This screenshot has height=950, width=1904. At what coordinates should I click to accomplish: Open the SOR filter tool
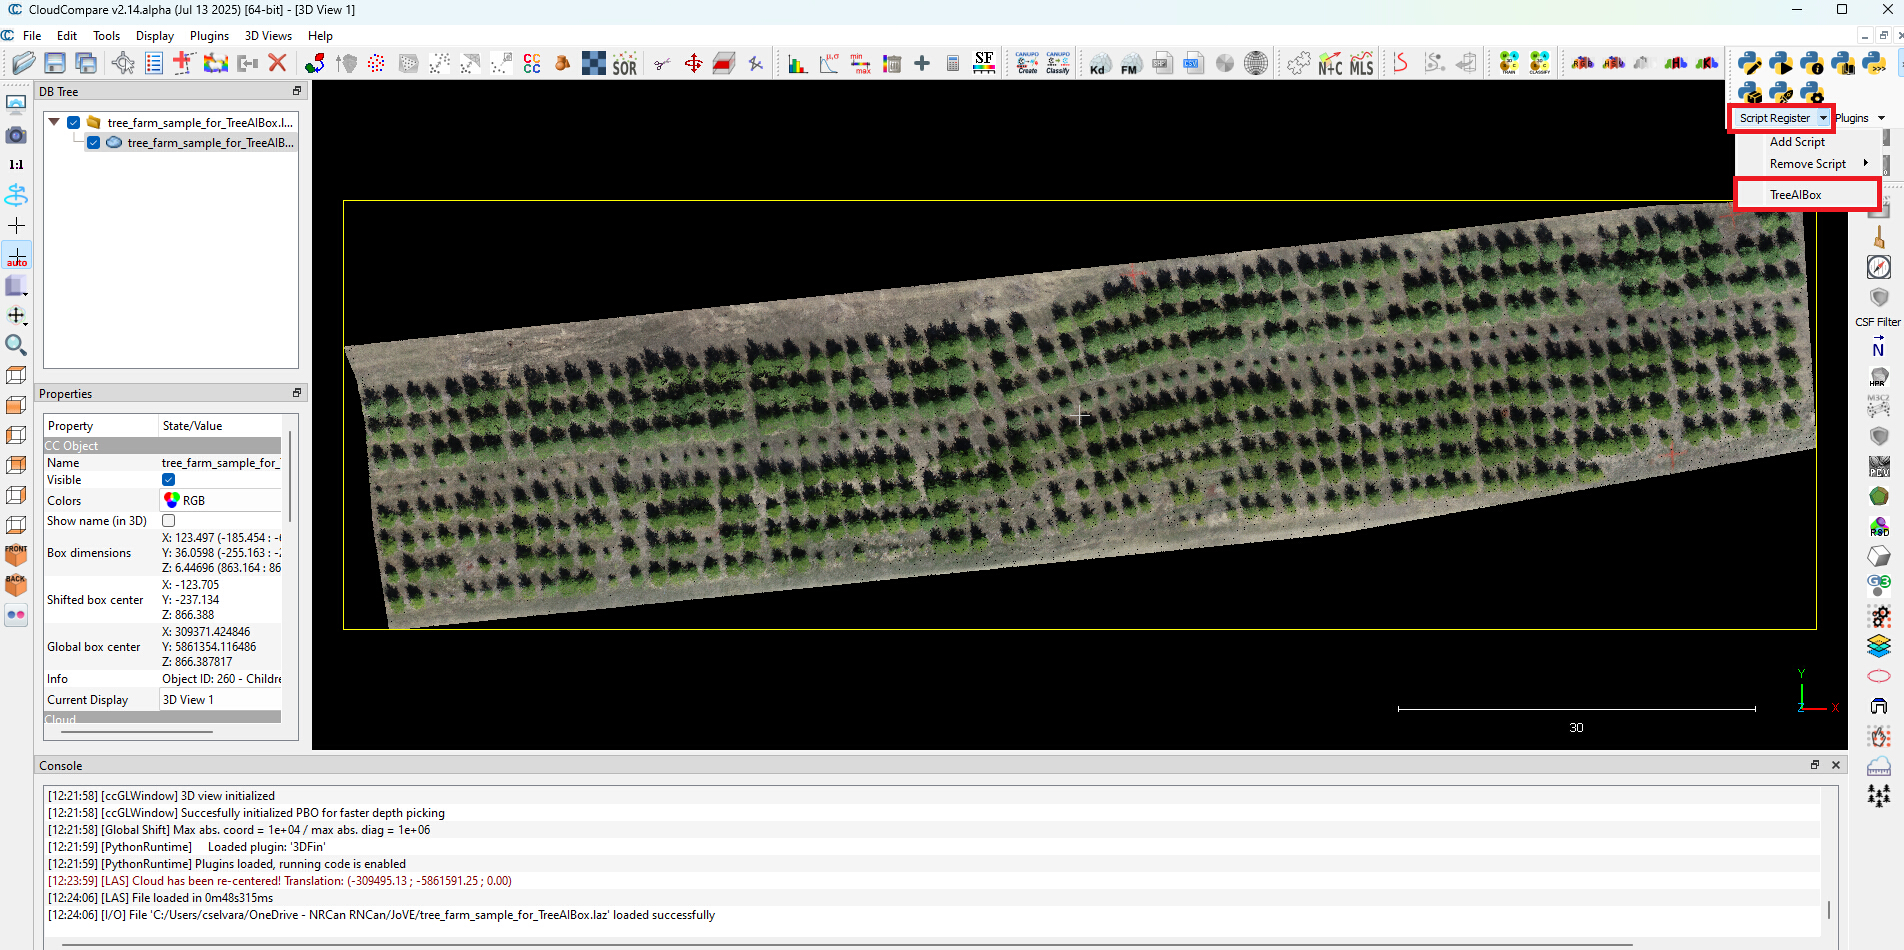624,63
